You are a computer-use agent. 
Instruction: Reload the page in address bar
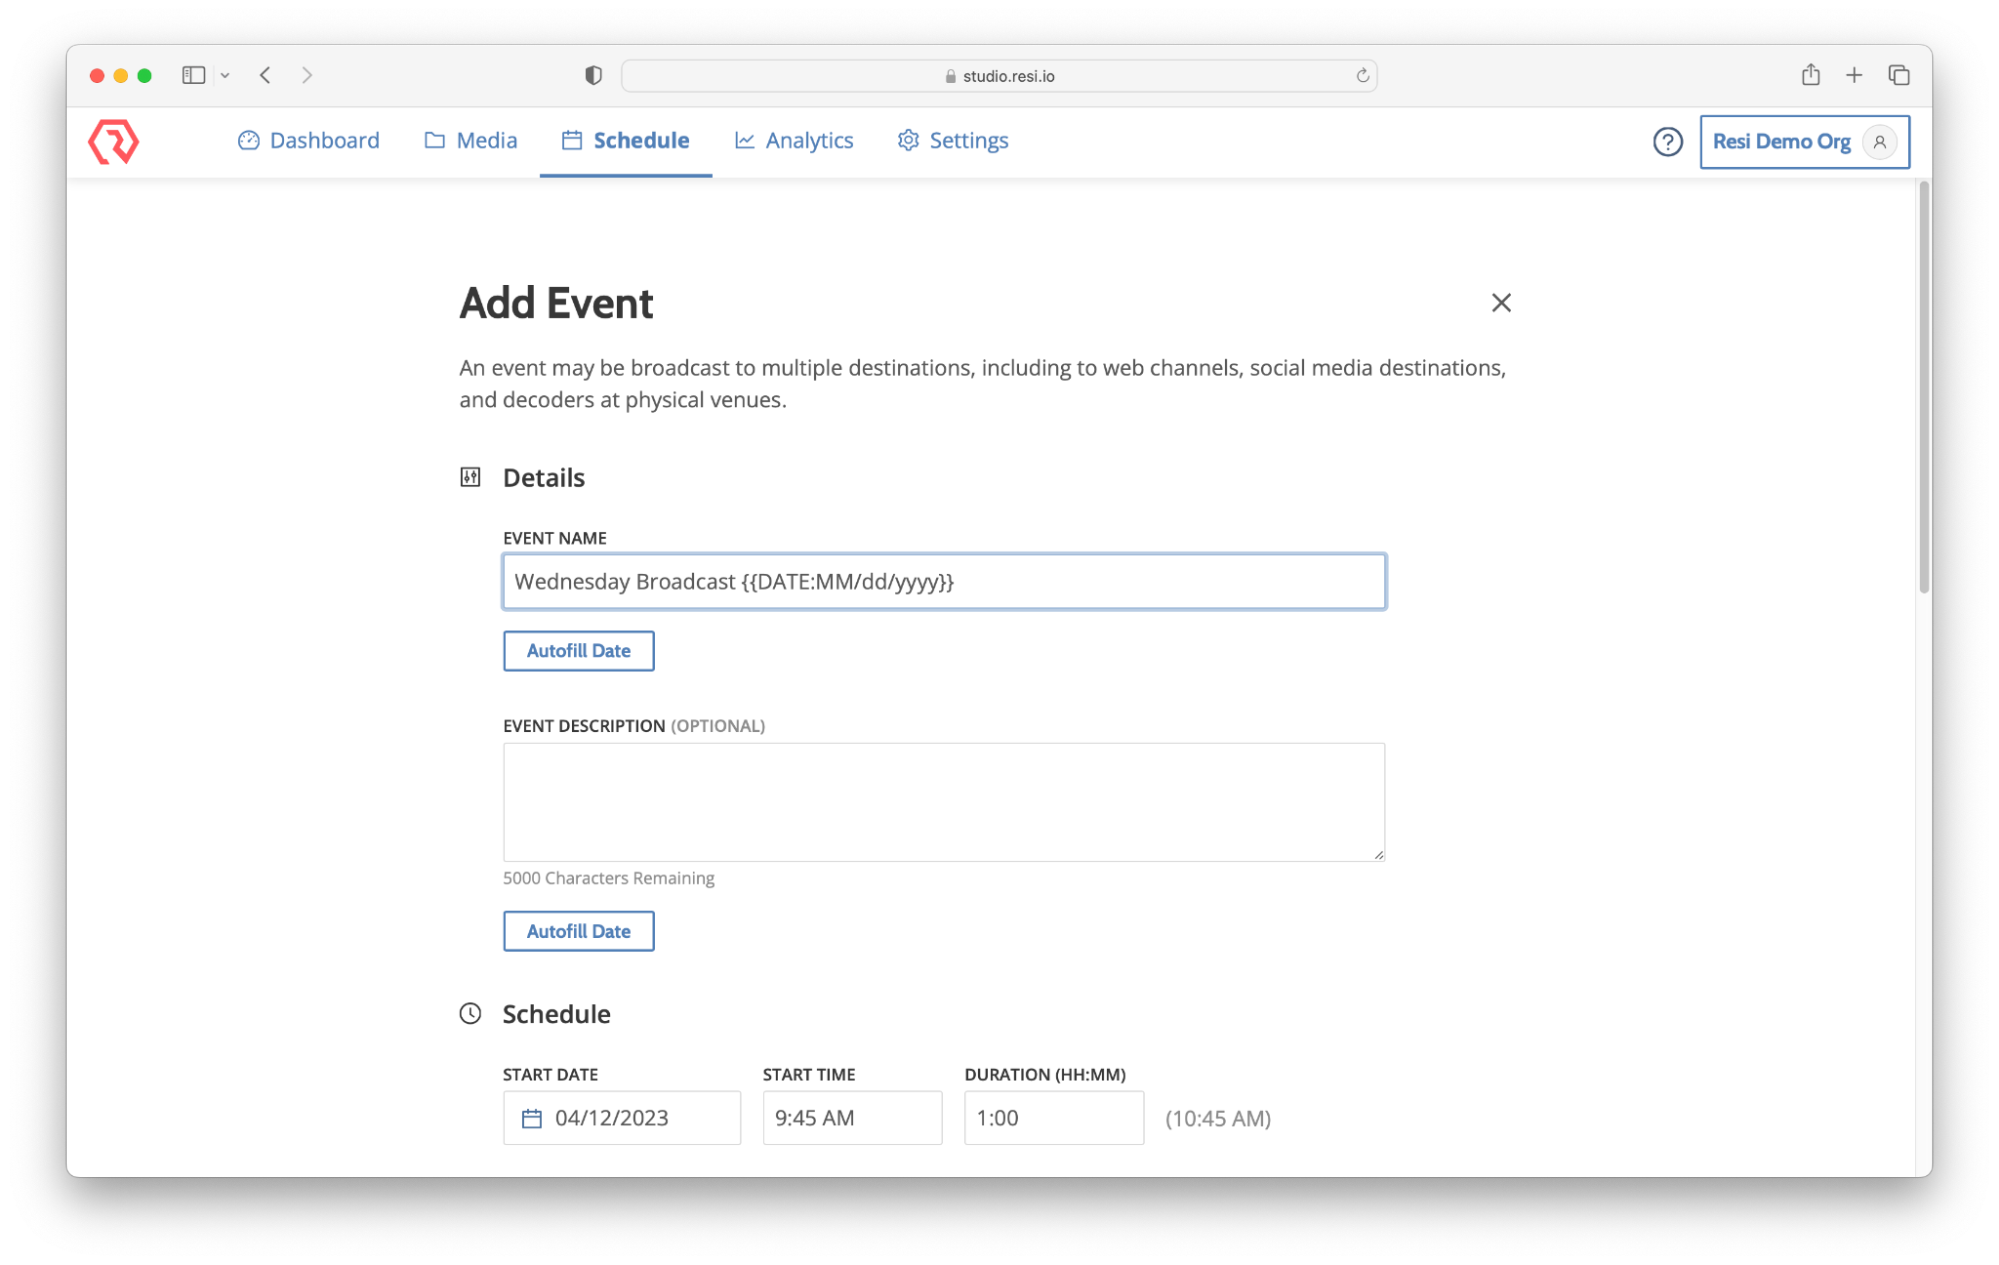[1362, 76]
